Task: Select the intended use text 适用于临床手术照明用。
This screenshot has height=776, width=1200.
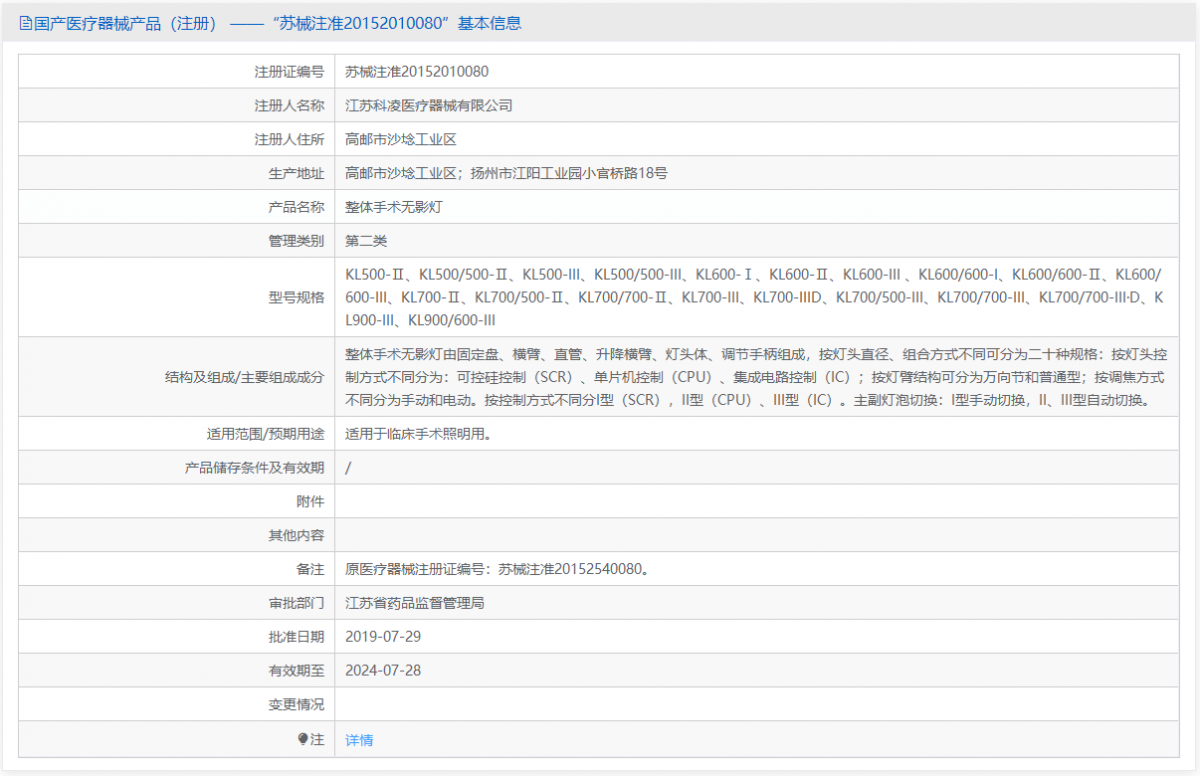Action: tap(418, 434)
